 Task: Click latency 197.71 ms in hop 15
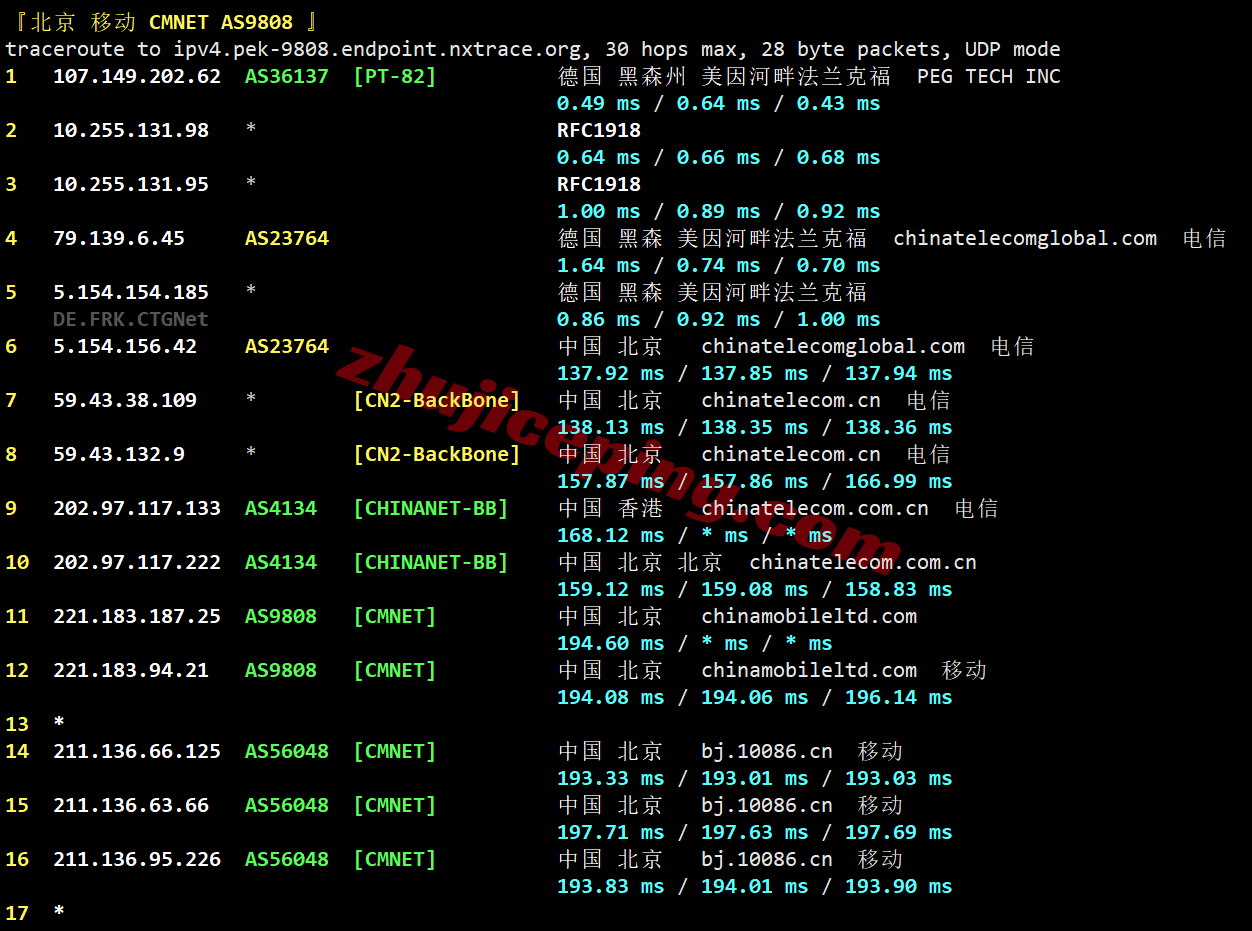pos(610,832)
